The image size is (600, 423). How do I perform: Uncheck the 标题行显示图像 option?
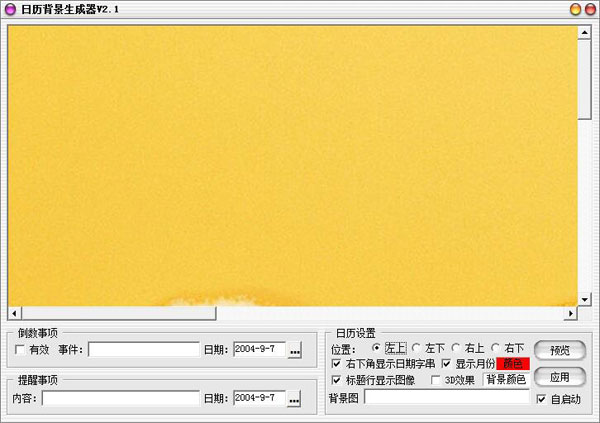point(336,380)
